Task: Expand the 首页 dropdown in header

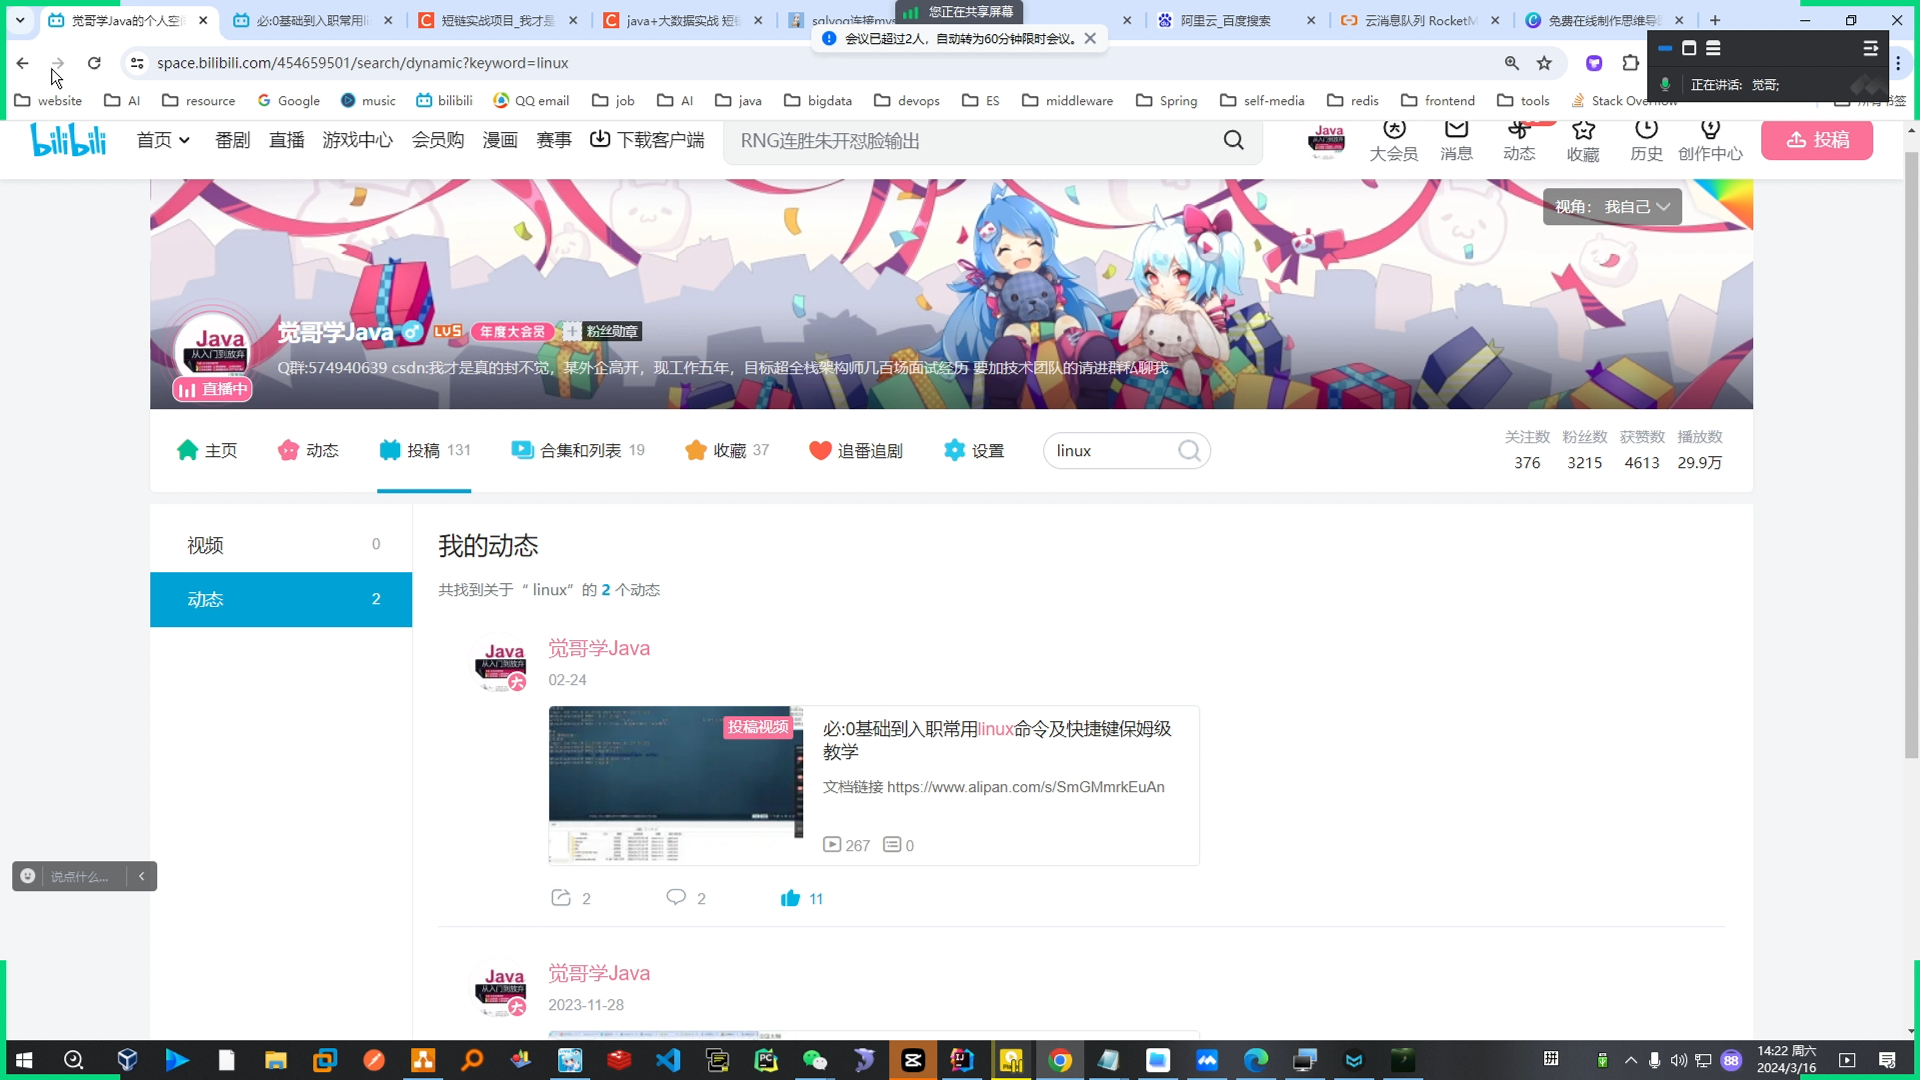Action: [163, 140]
